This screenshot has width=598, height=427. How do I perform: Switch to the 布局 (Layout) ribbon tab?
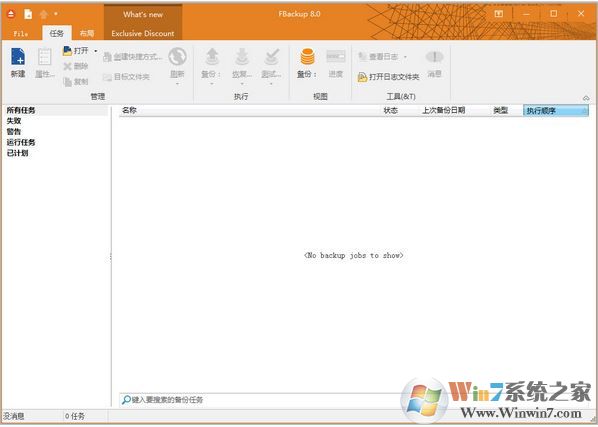pos(87,33)
